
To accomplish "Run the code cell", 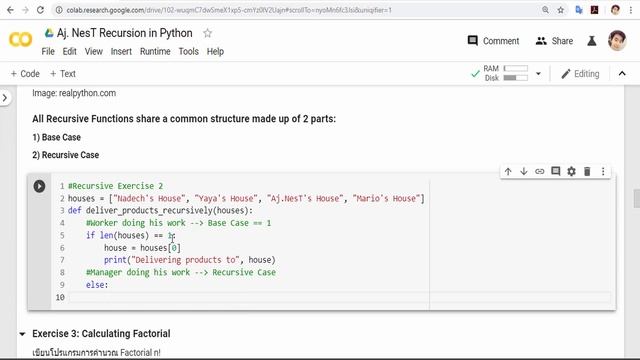I will (39, 186).
